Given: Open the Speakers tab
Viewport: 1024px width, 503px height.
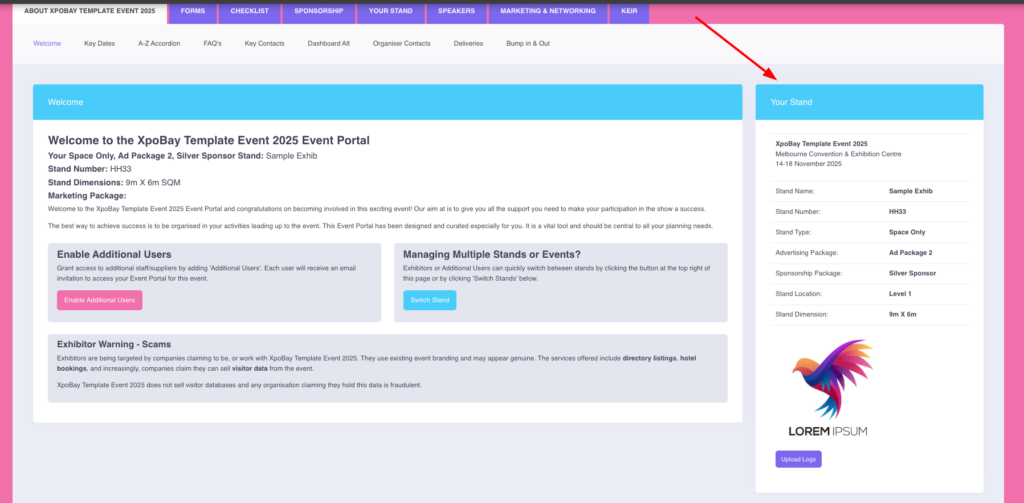Looking at the screenshot, I should coord(456,11).
